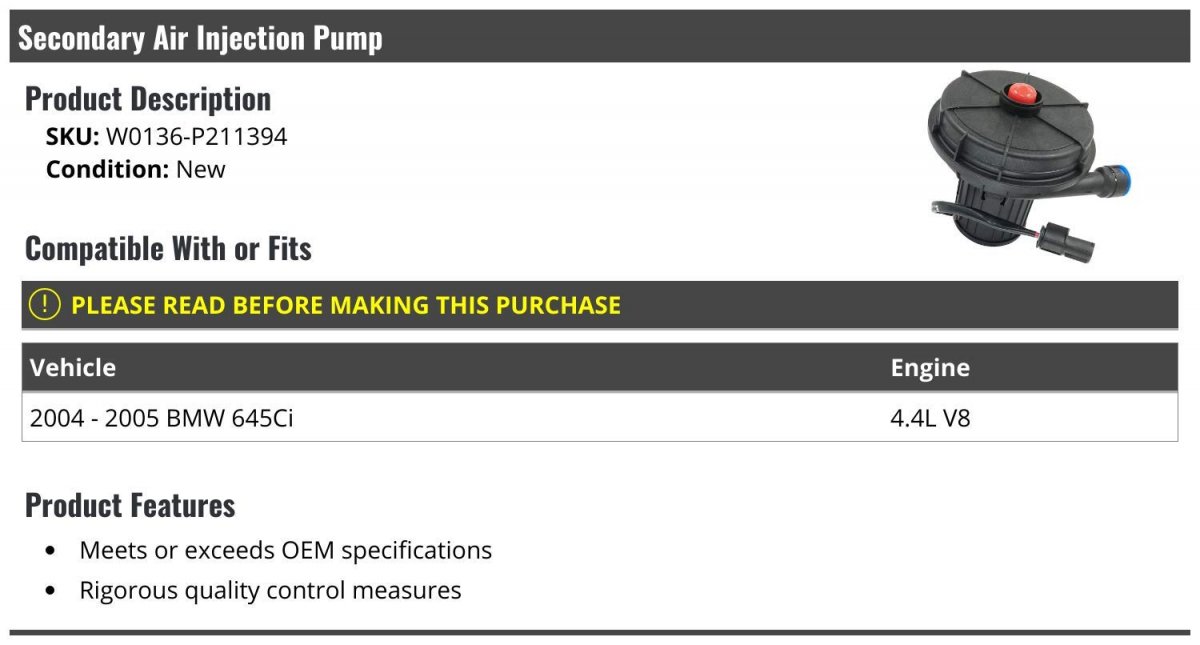Viewport: 1200px width, 645px height.
Task: Open the "PLEASE READ BEFORE MAKING THIS PURCHASE" notice
Action: pyautogui.click(x=346, y=305)
